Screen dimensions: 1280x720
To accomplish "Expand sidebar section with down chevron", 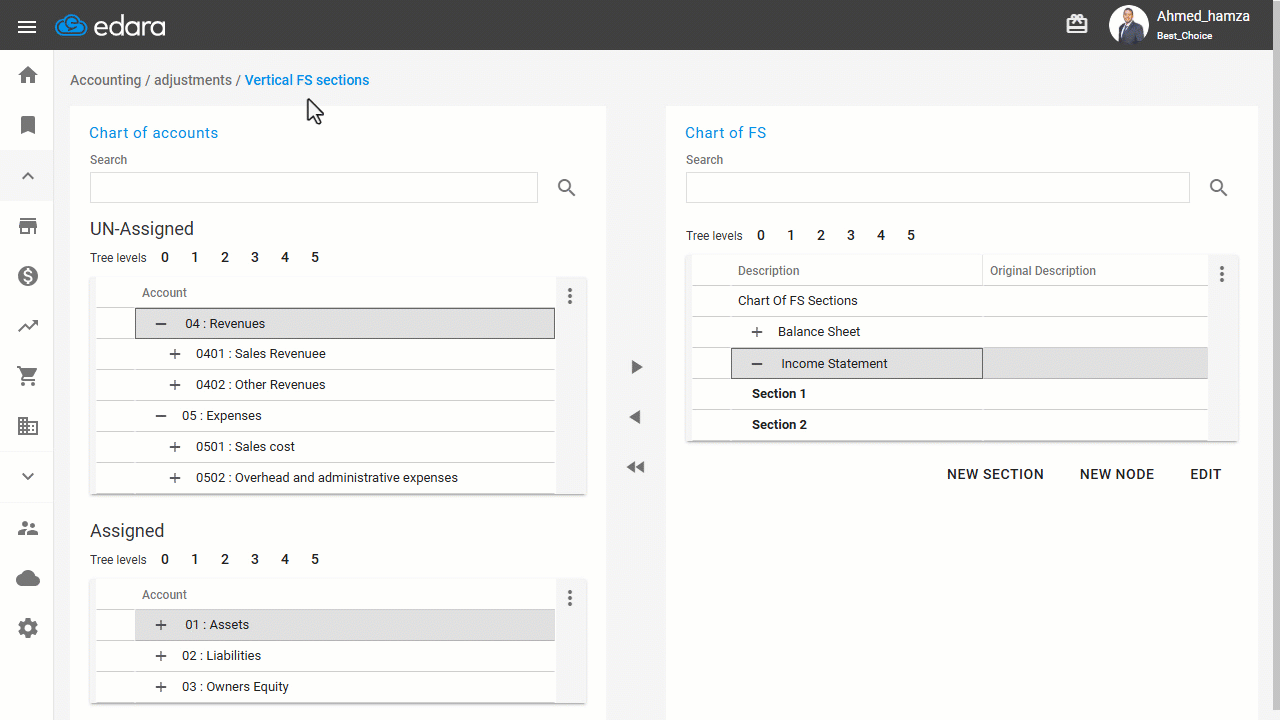I will pos(28,476).
